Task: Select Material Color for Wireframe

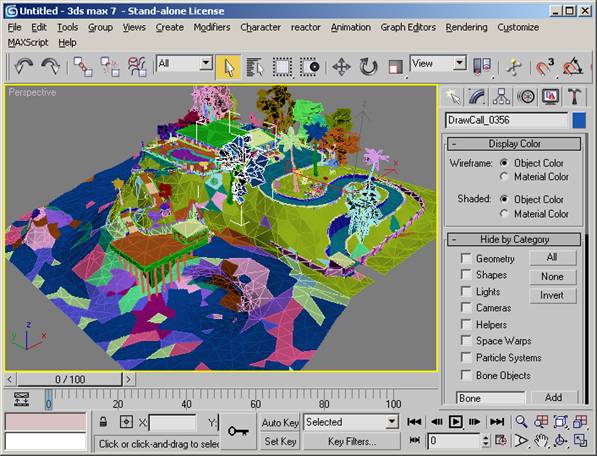Action: click(504, 177)
